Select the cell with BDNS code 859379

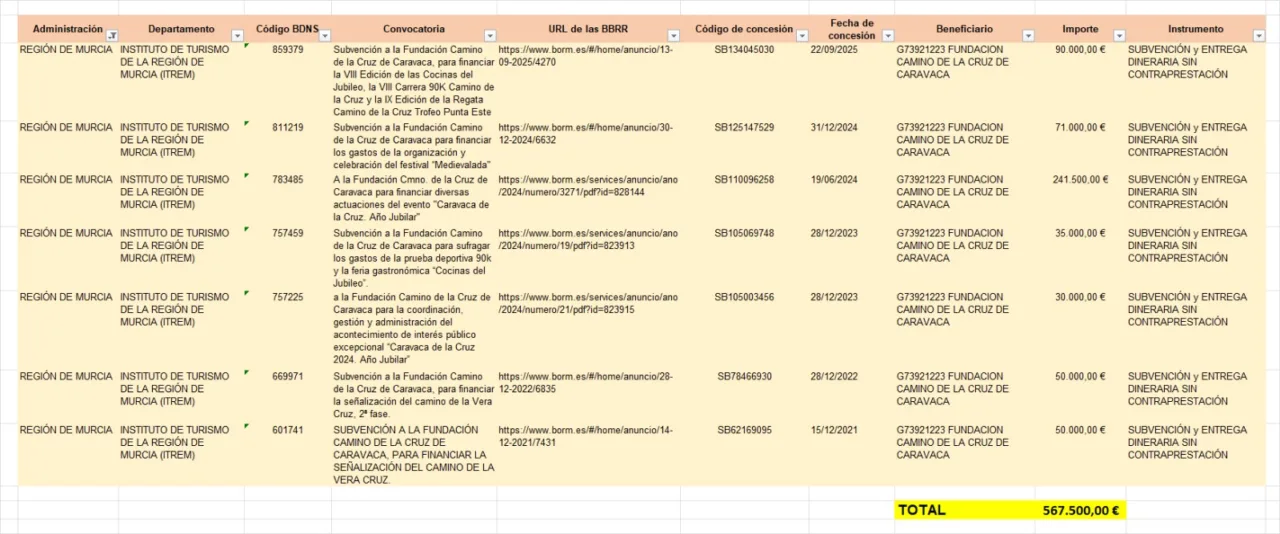[287, 50]
